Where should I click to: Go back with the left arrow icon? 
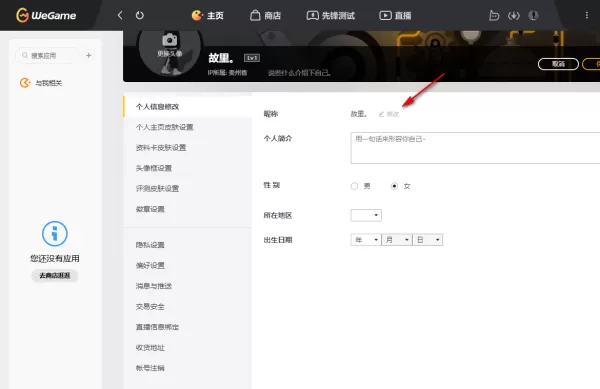pyautogui.click(x=120, y=15)
